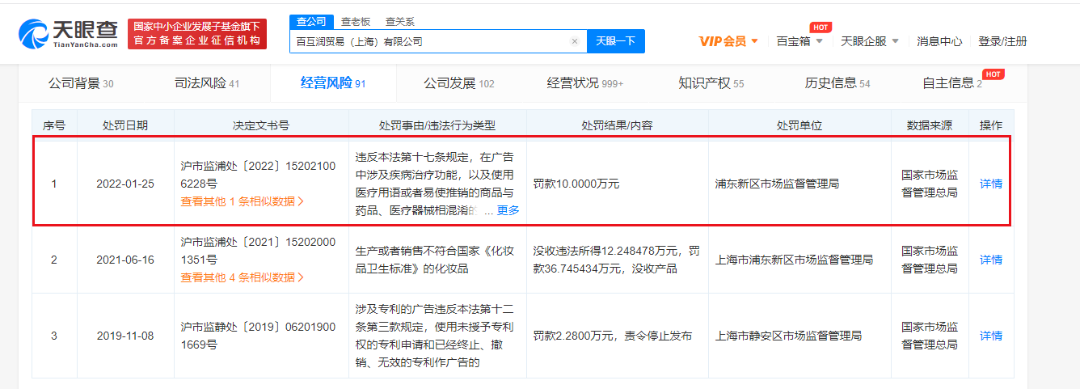Select the 罚款10.0000万元 penalty cell
This screenshot has width=1080, height=389.
tap(577, 184)
